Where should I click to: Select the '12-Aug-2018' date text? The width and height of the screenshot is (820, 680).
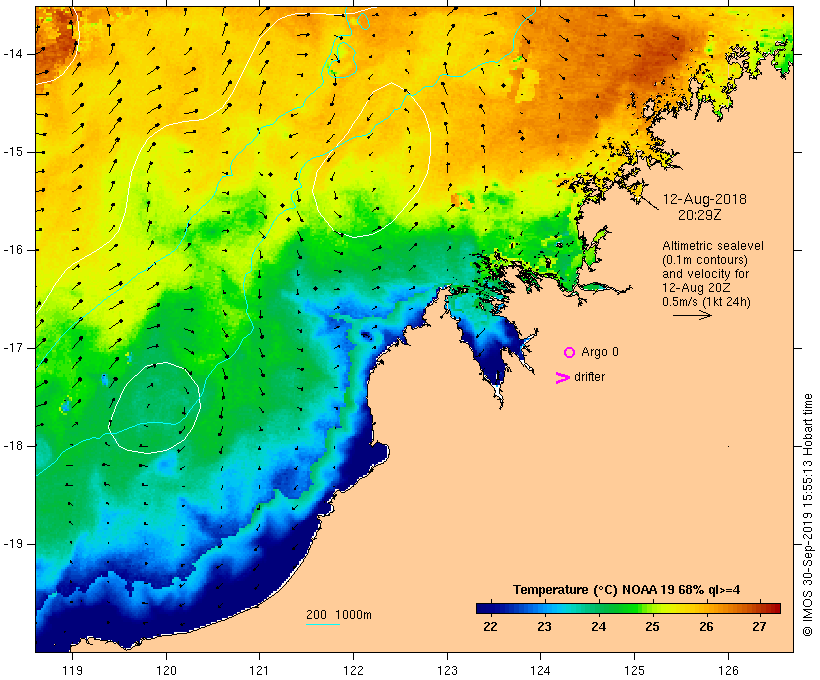click(704, 199)
